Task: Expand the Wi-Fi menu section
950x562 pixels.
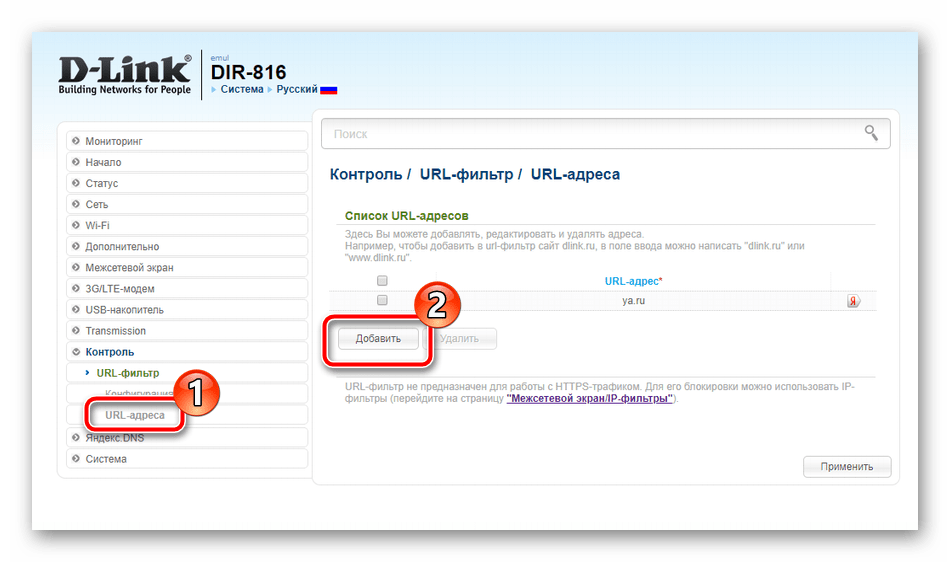Action: point(187,225)
